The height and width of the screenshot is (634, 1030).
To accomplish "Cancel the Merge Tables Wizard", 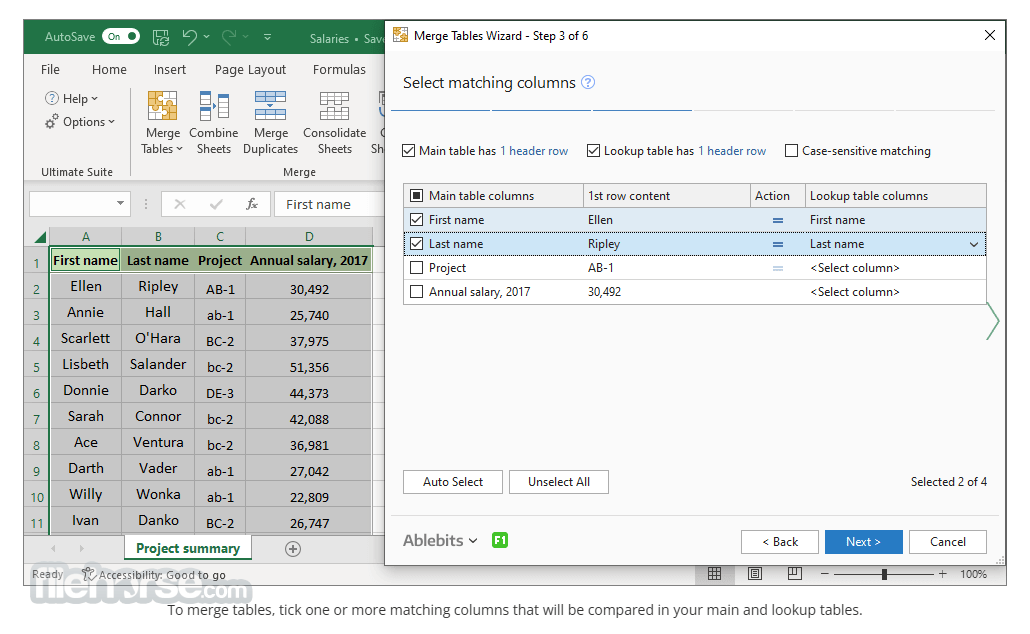I will [947, 542].
